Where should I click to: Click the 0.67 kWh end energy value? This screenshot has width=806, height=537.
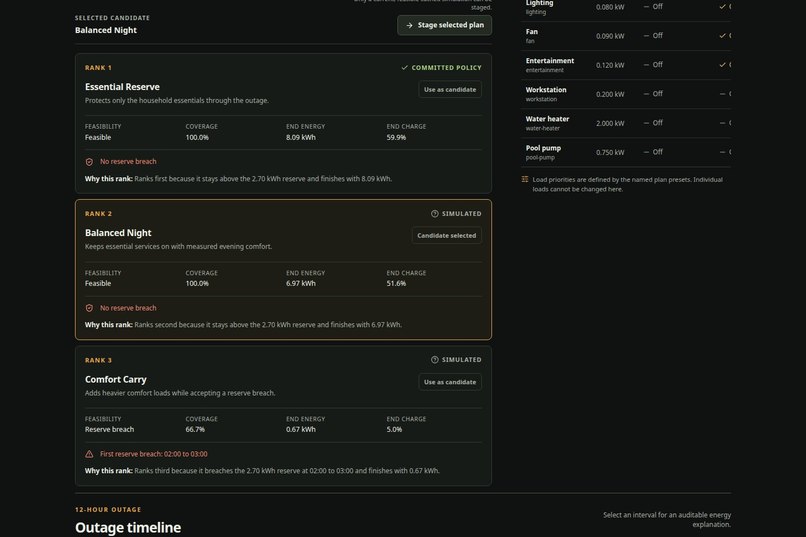pyautogui.click(x=301, y=429)
